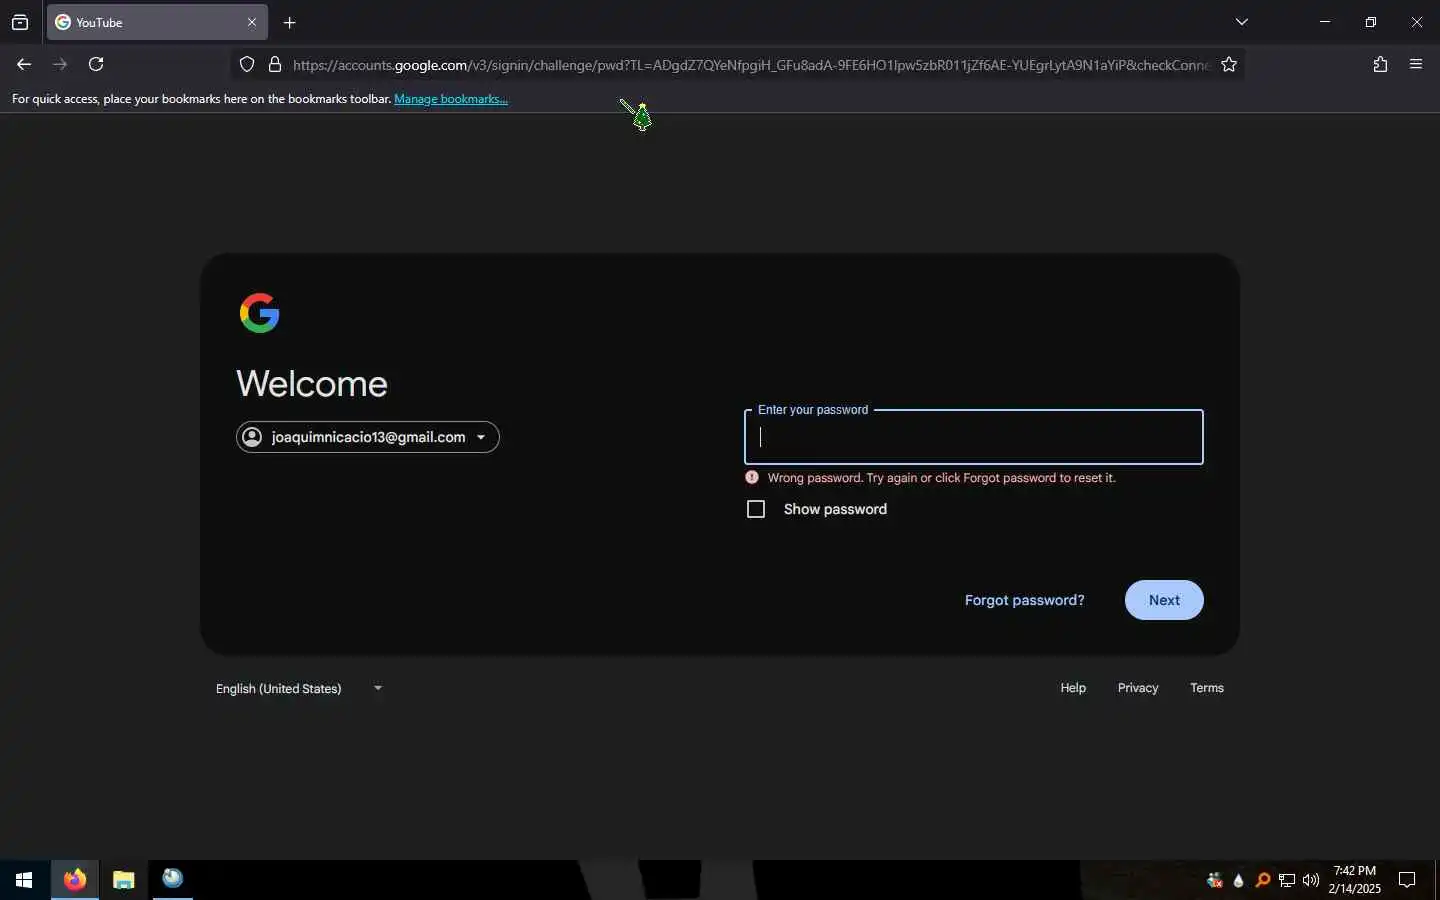Open the list all tabs chevron
1440x900 pixels.
pyautogui.click(x=1241, y=22)
